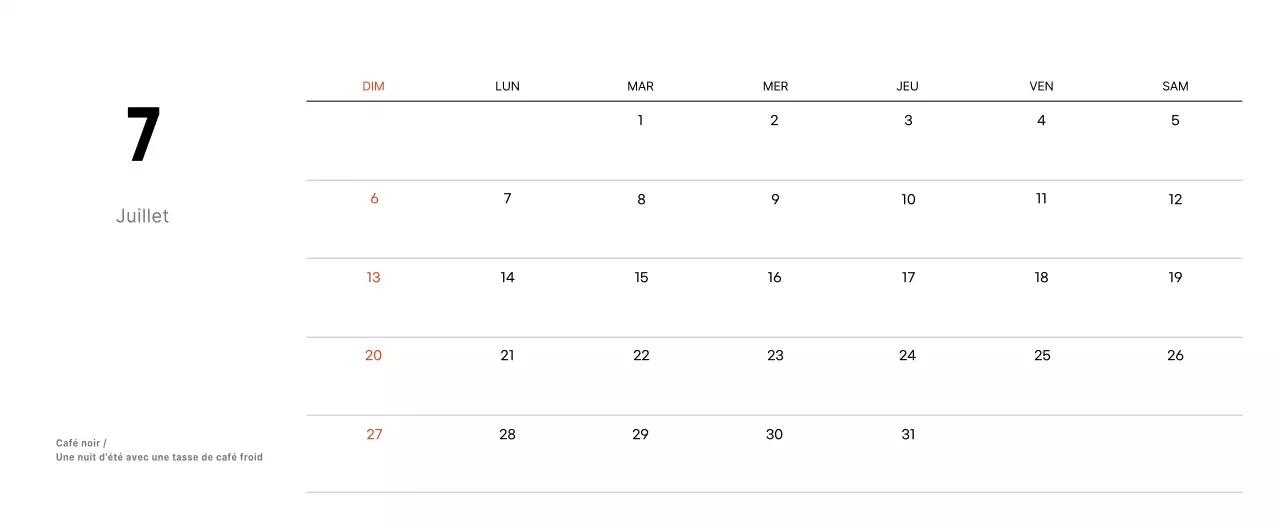Click the large month number 7
The image size is (1280, 522).
143,136
